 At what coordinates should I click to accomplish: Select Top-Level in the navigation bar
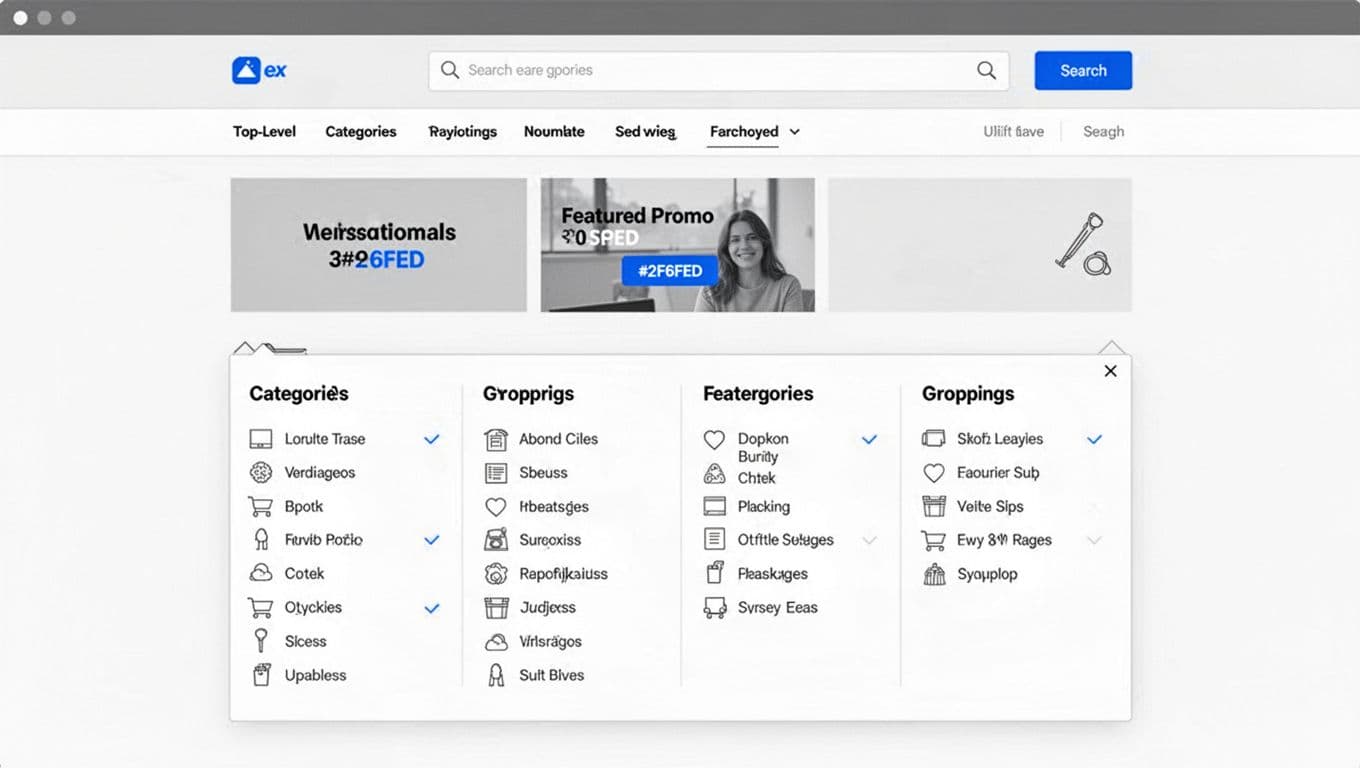[263, 131]
